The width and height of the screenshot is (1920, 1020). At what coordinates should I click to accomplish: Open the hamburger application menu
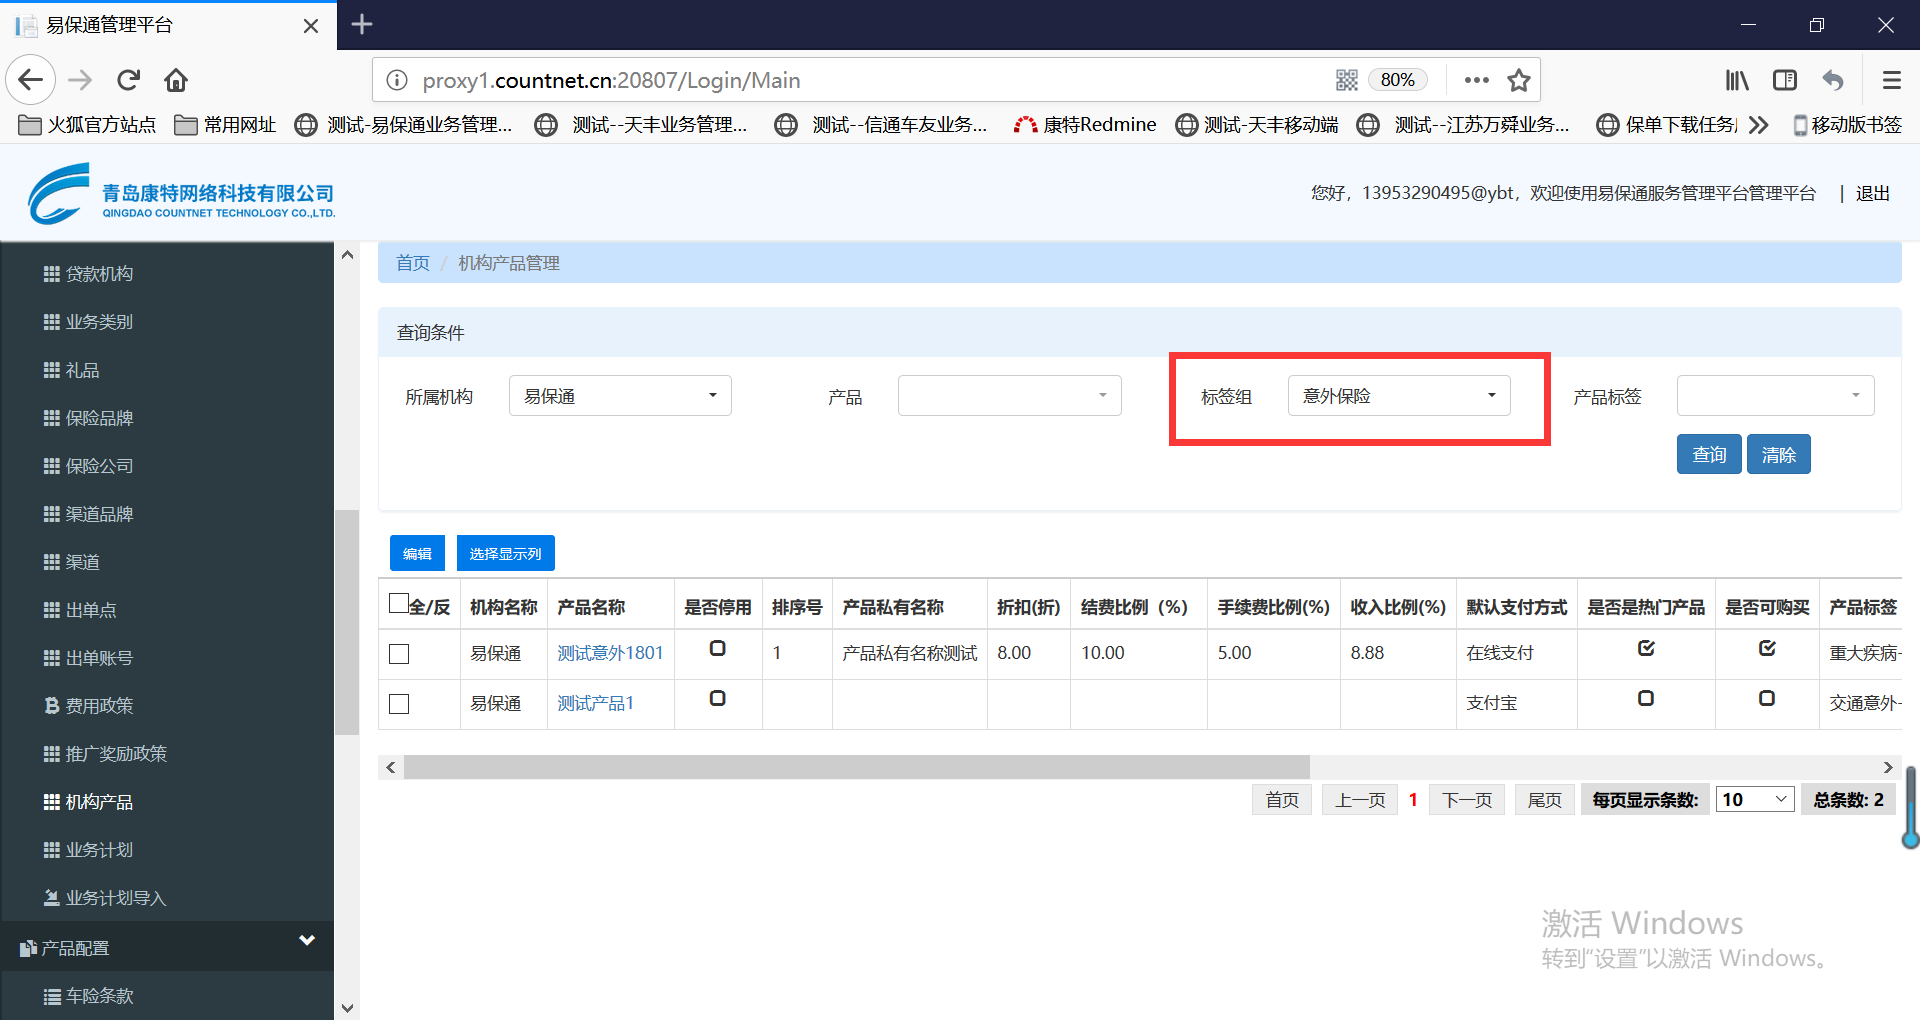pyautogui.click(x=1891, y=80)
